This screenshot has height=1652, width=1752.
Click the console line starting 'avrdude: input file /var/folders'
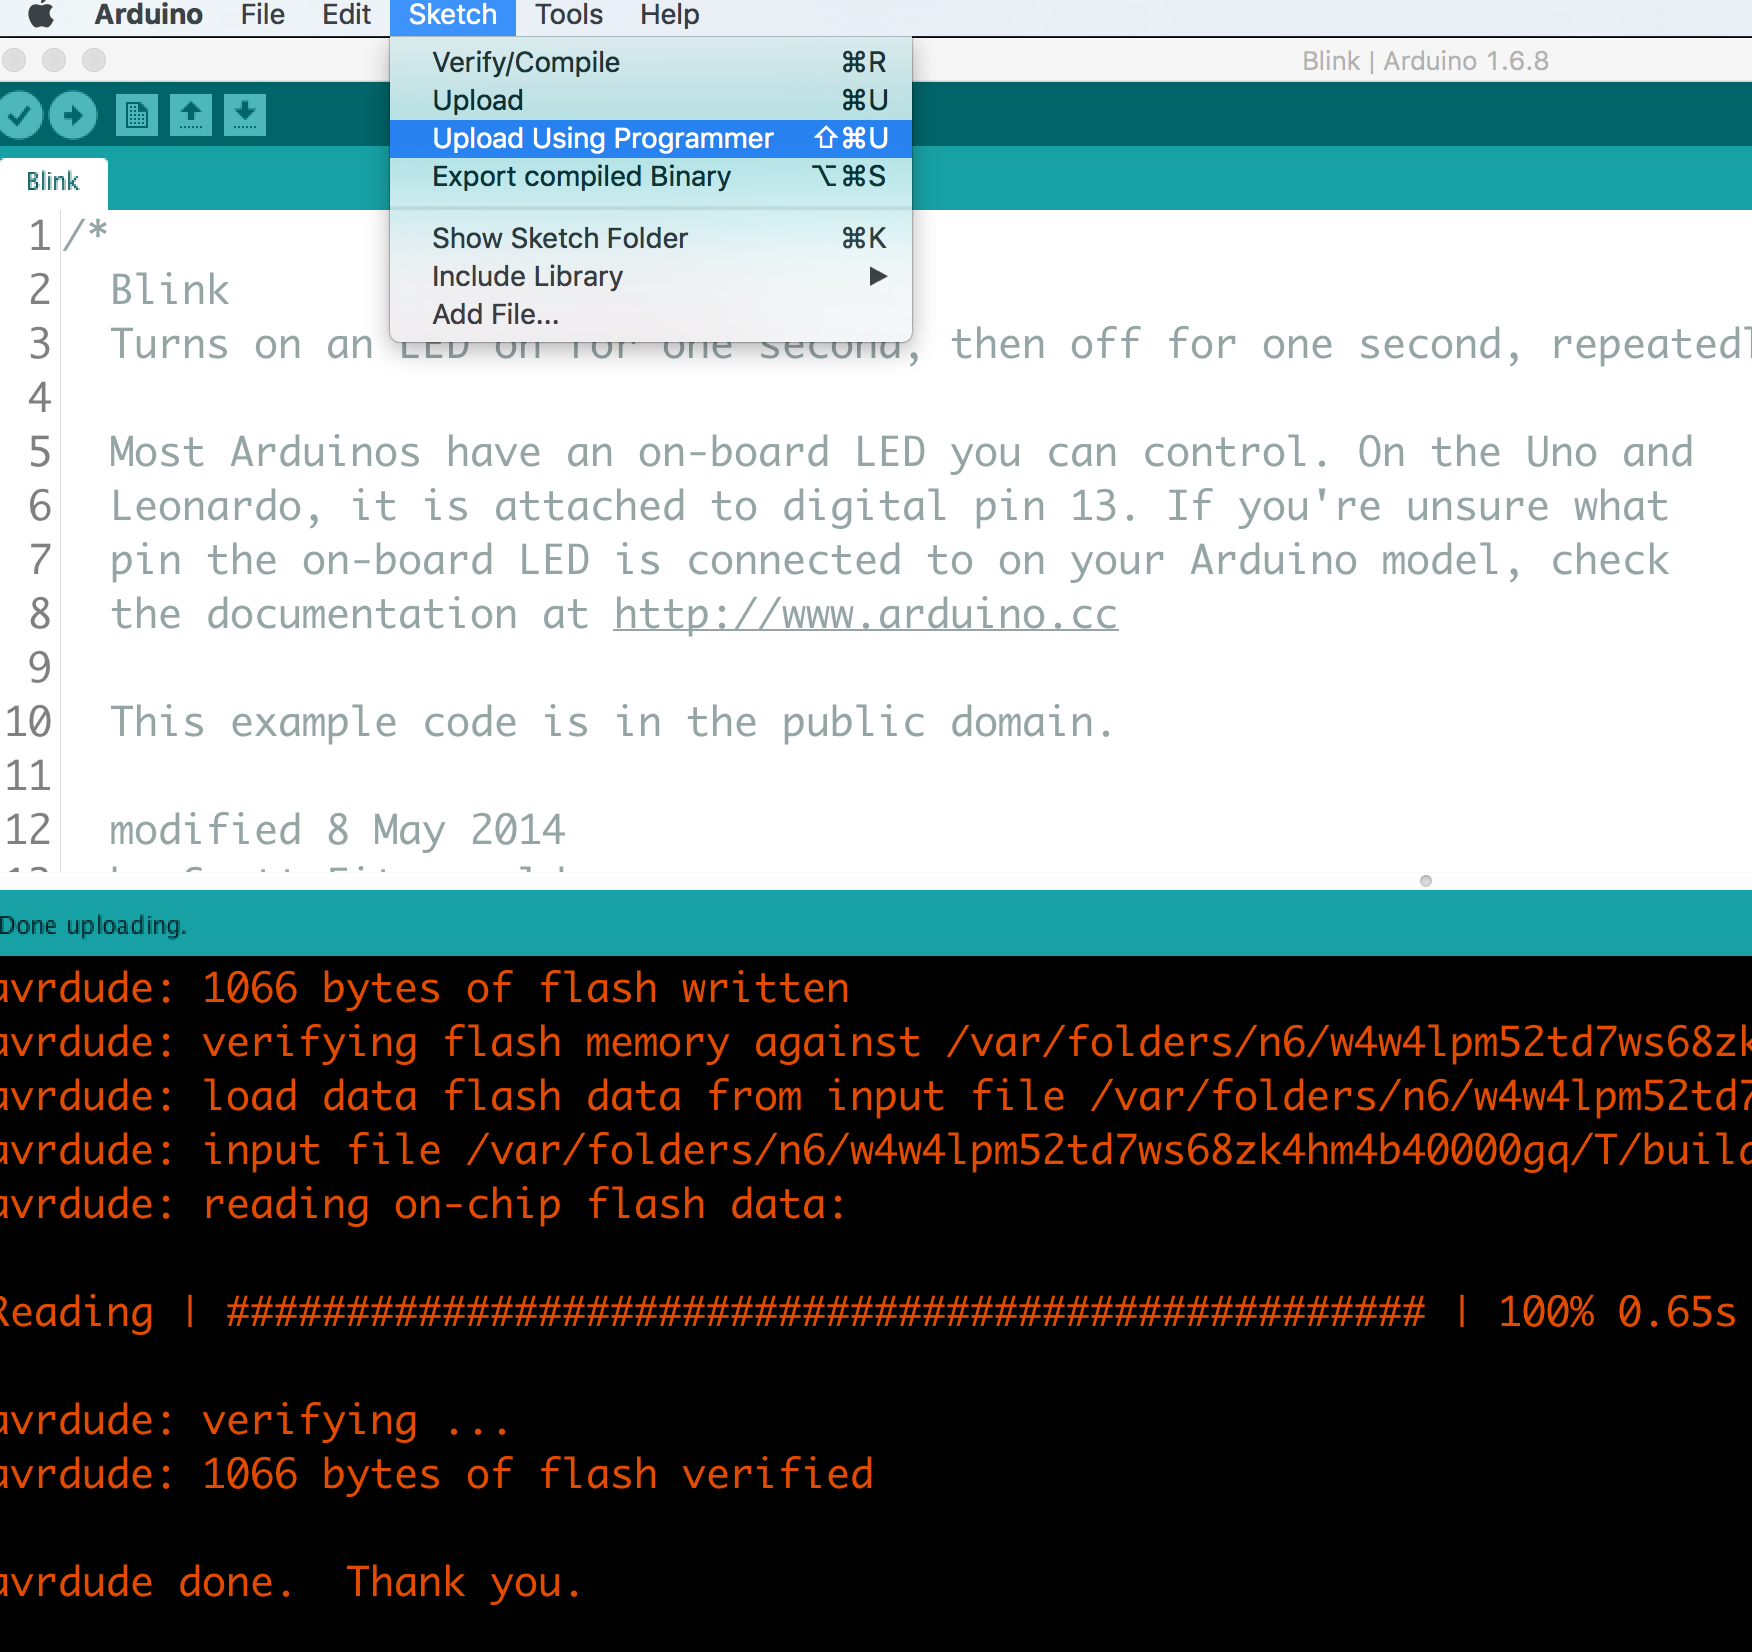(876, 1150)
